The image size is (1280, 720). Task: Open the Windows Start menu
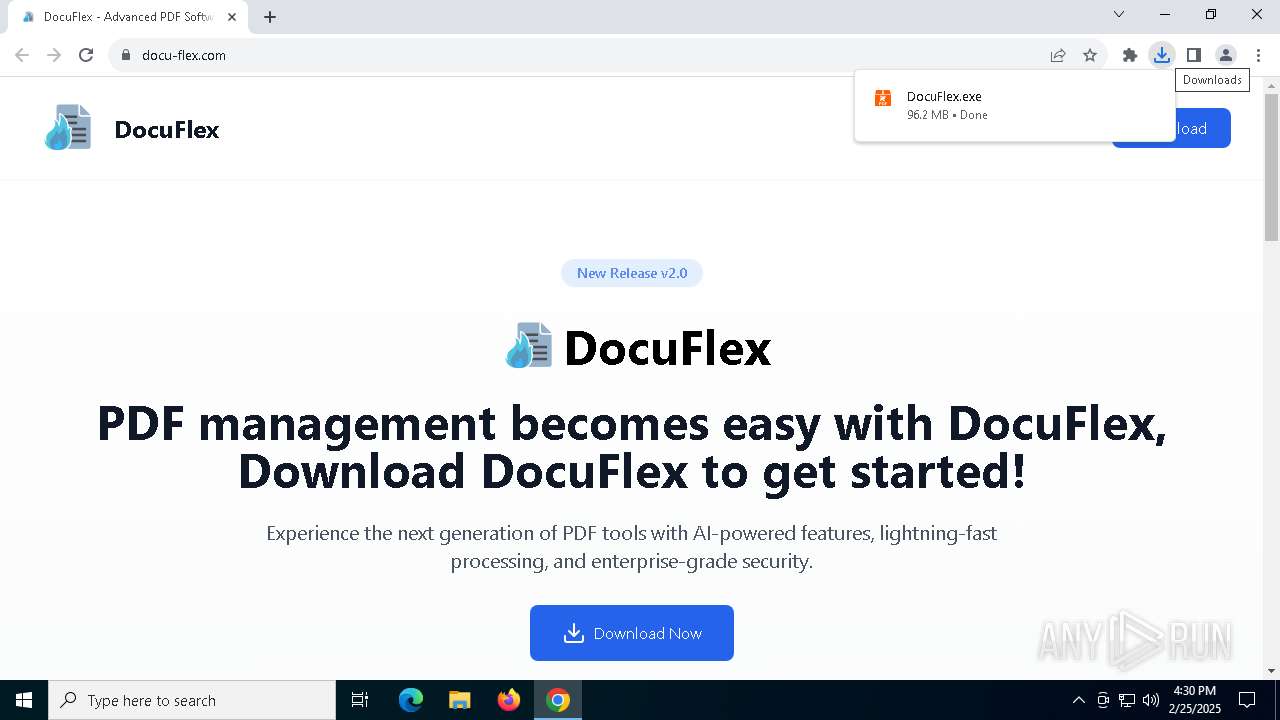tap(24, 700)
